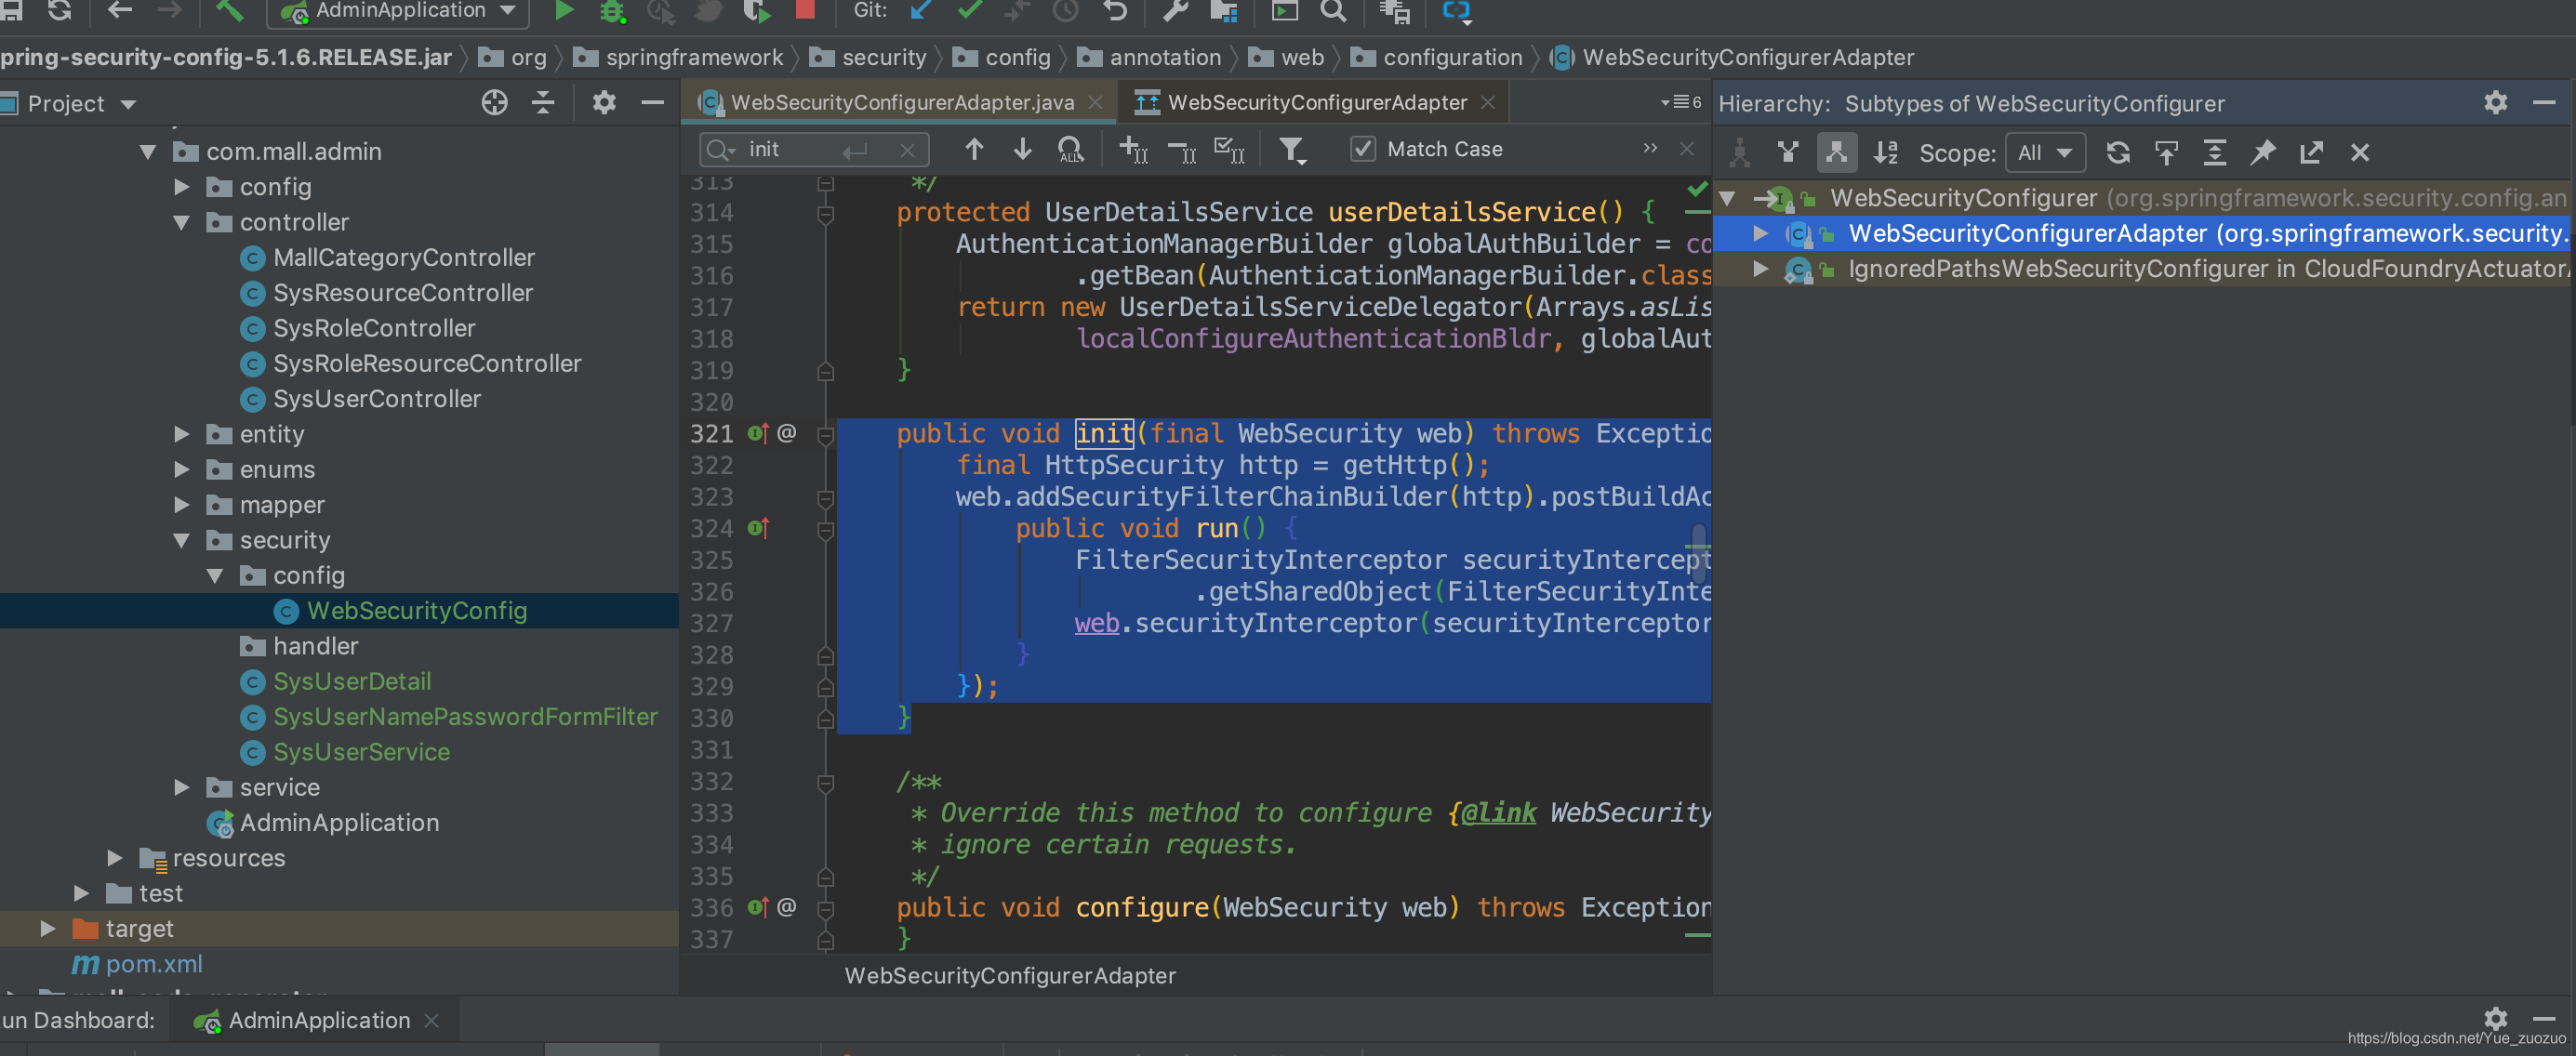Select SysUserService in project tree
2576x1056 pixels.
click(x=363, y=750)
